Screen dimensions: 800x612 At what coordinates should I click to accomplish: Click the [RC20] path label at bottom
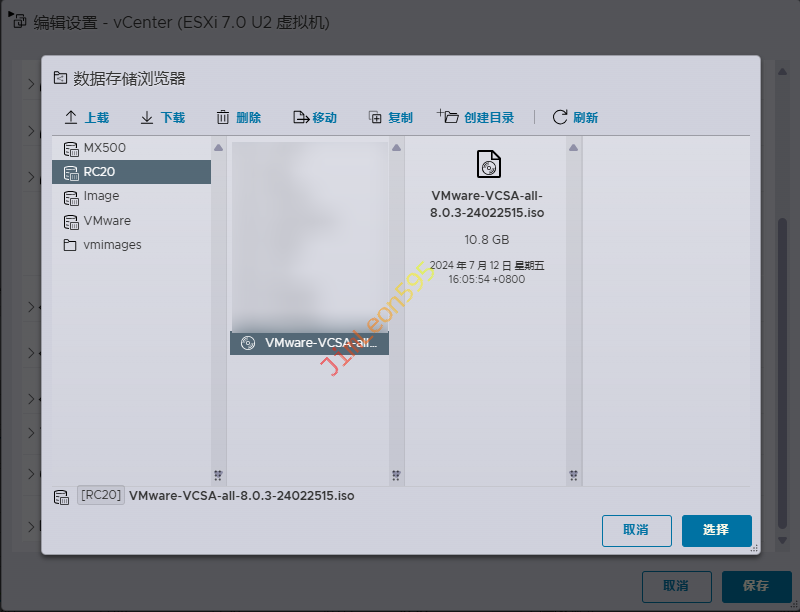[x=101, y=495]
